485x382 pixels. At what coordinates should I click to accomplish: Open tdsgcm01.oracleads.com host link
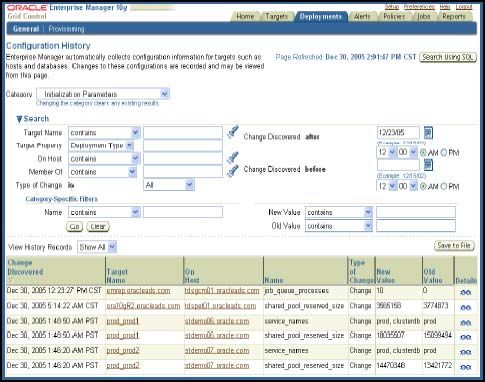click(x=222, y=291)
